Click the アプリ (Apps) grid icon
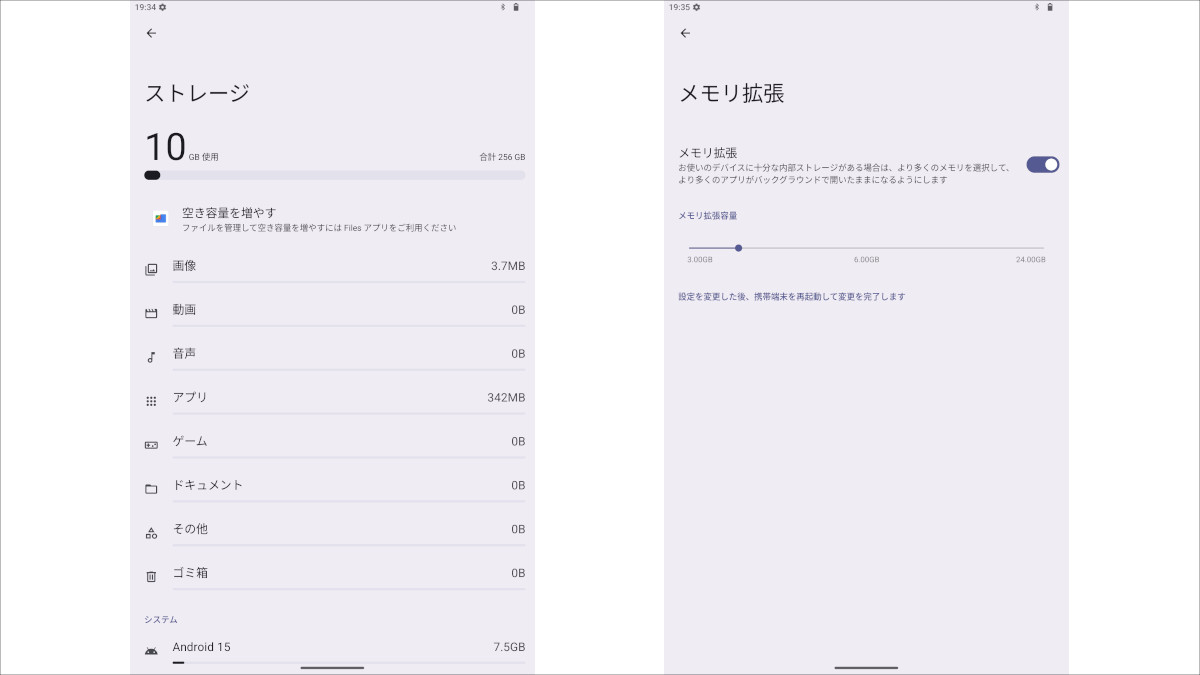The height and width of the screenshot is (675, 1200). 151,397
